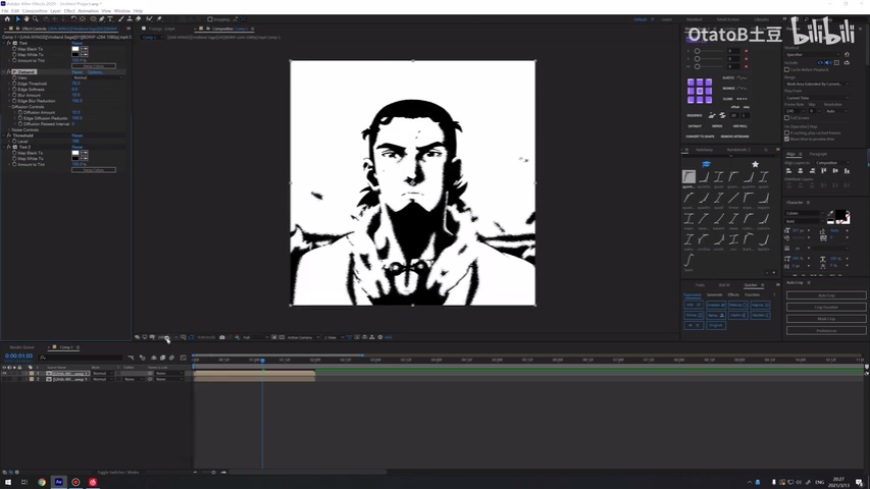Toggle 'If caching, play cached frames' checkbox
This screenshot has height=489, width=870.
point(787,133)
